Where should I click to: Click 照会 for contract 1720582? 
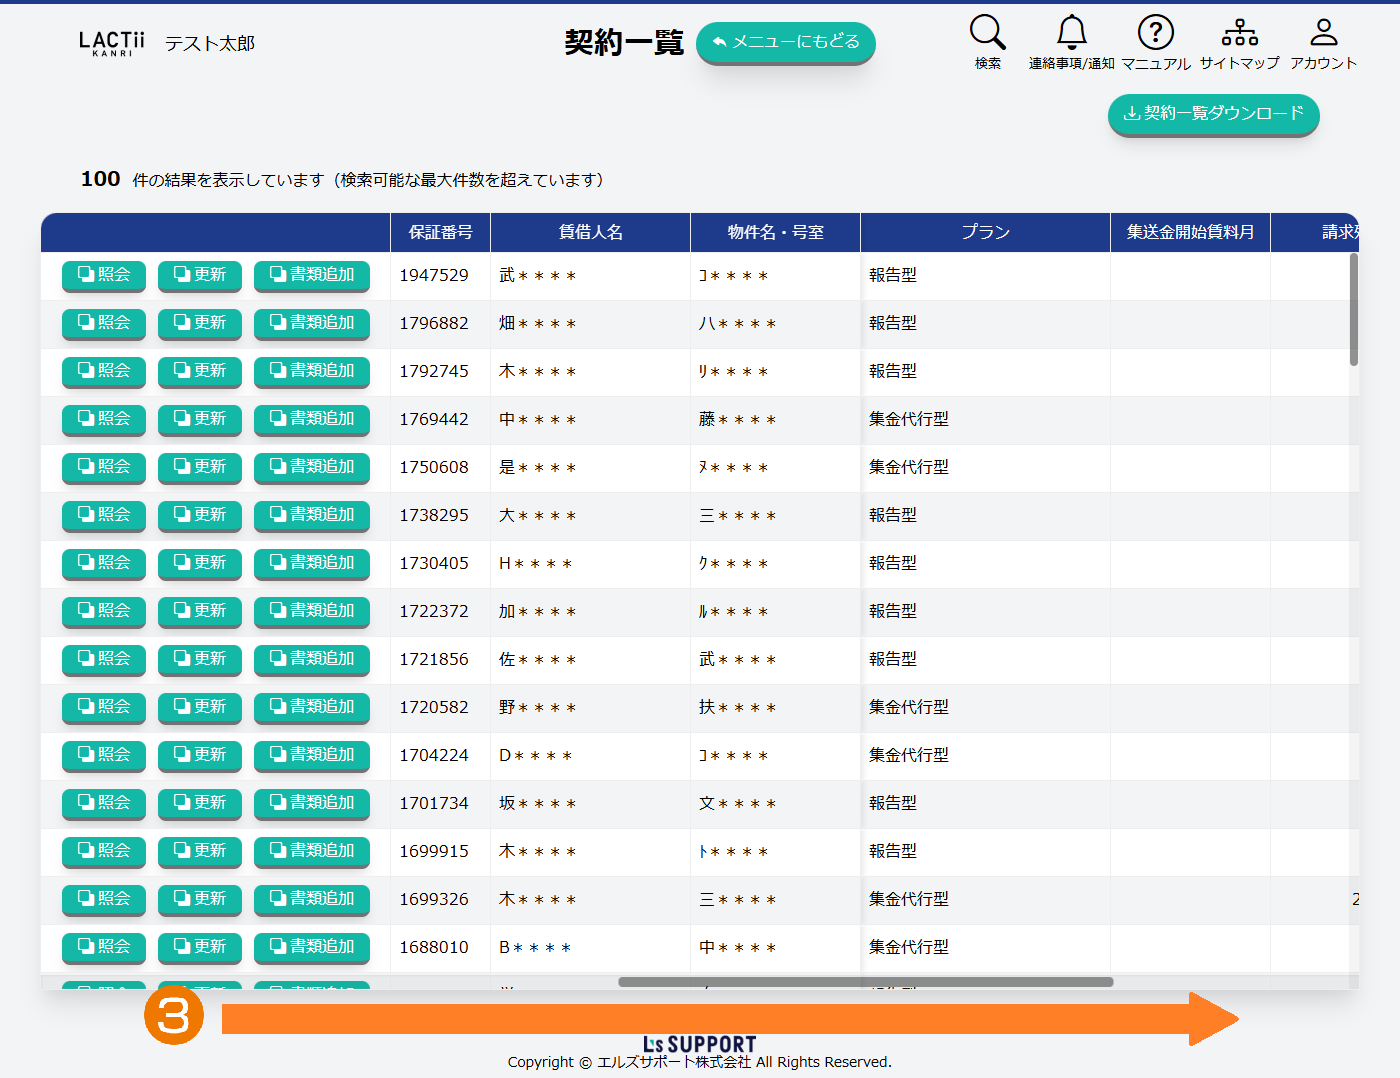(104, 707)
